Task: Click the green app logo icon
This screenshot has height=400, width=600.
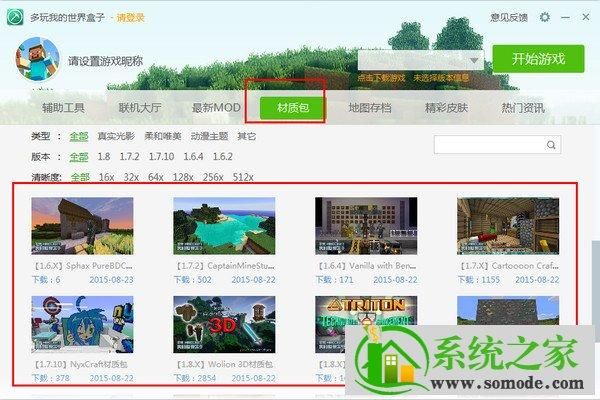Action: (x=19, y=17)
